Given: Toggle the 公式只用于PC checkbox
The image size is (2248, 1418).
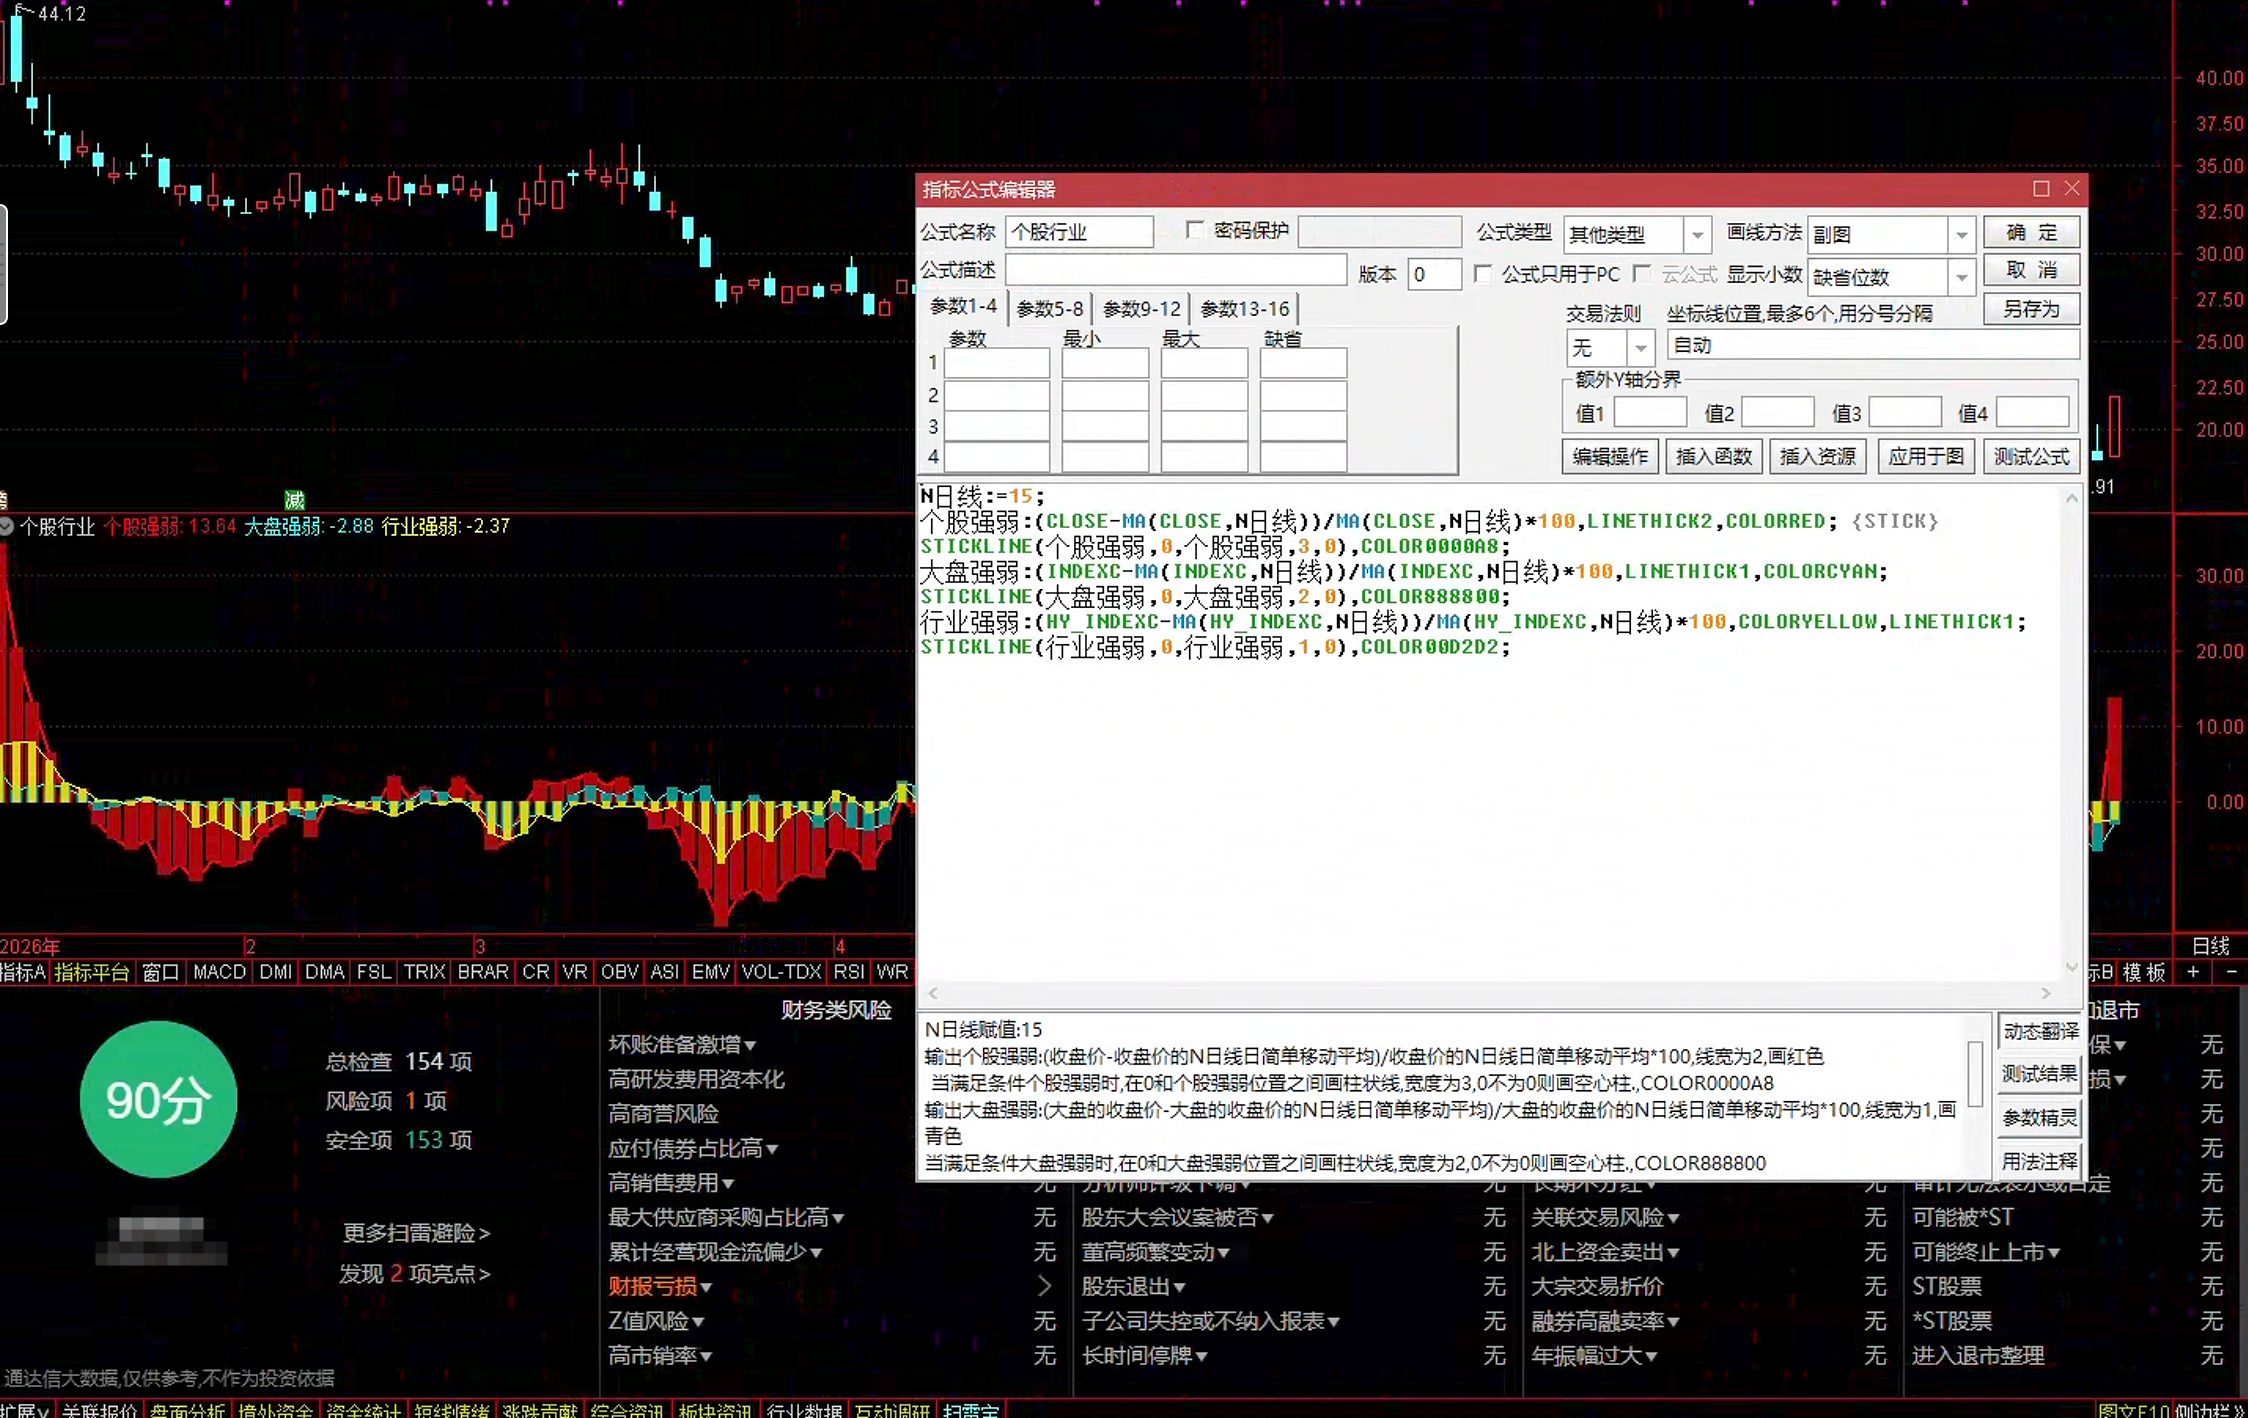Looking at the screenshot, I should point(1483,273).
